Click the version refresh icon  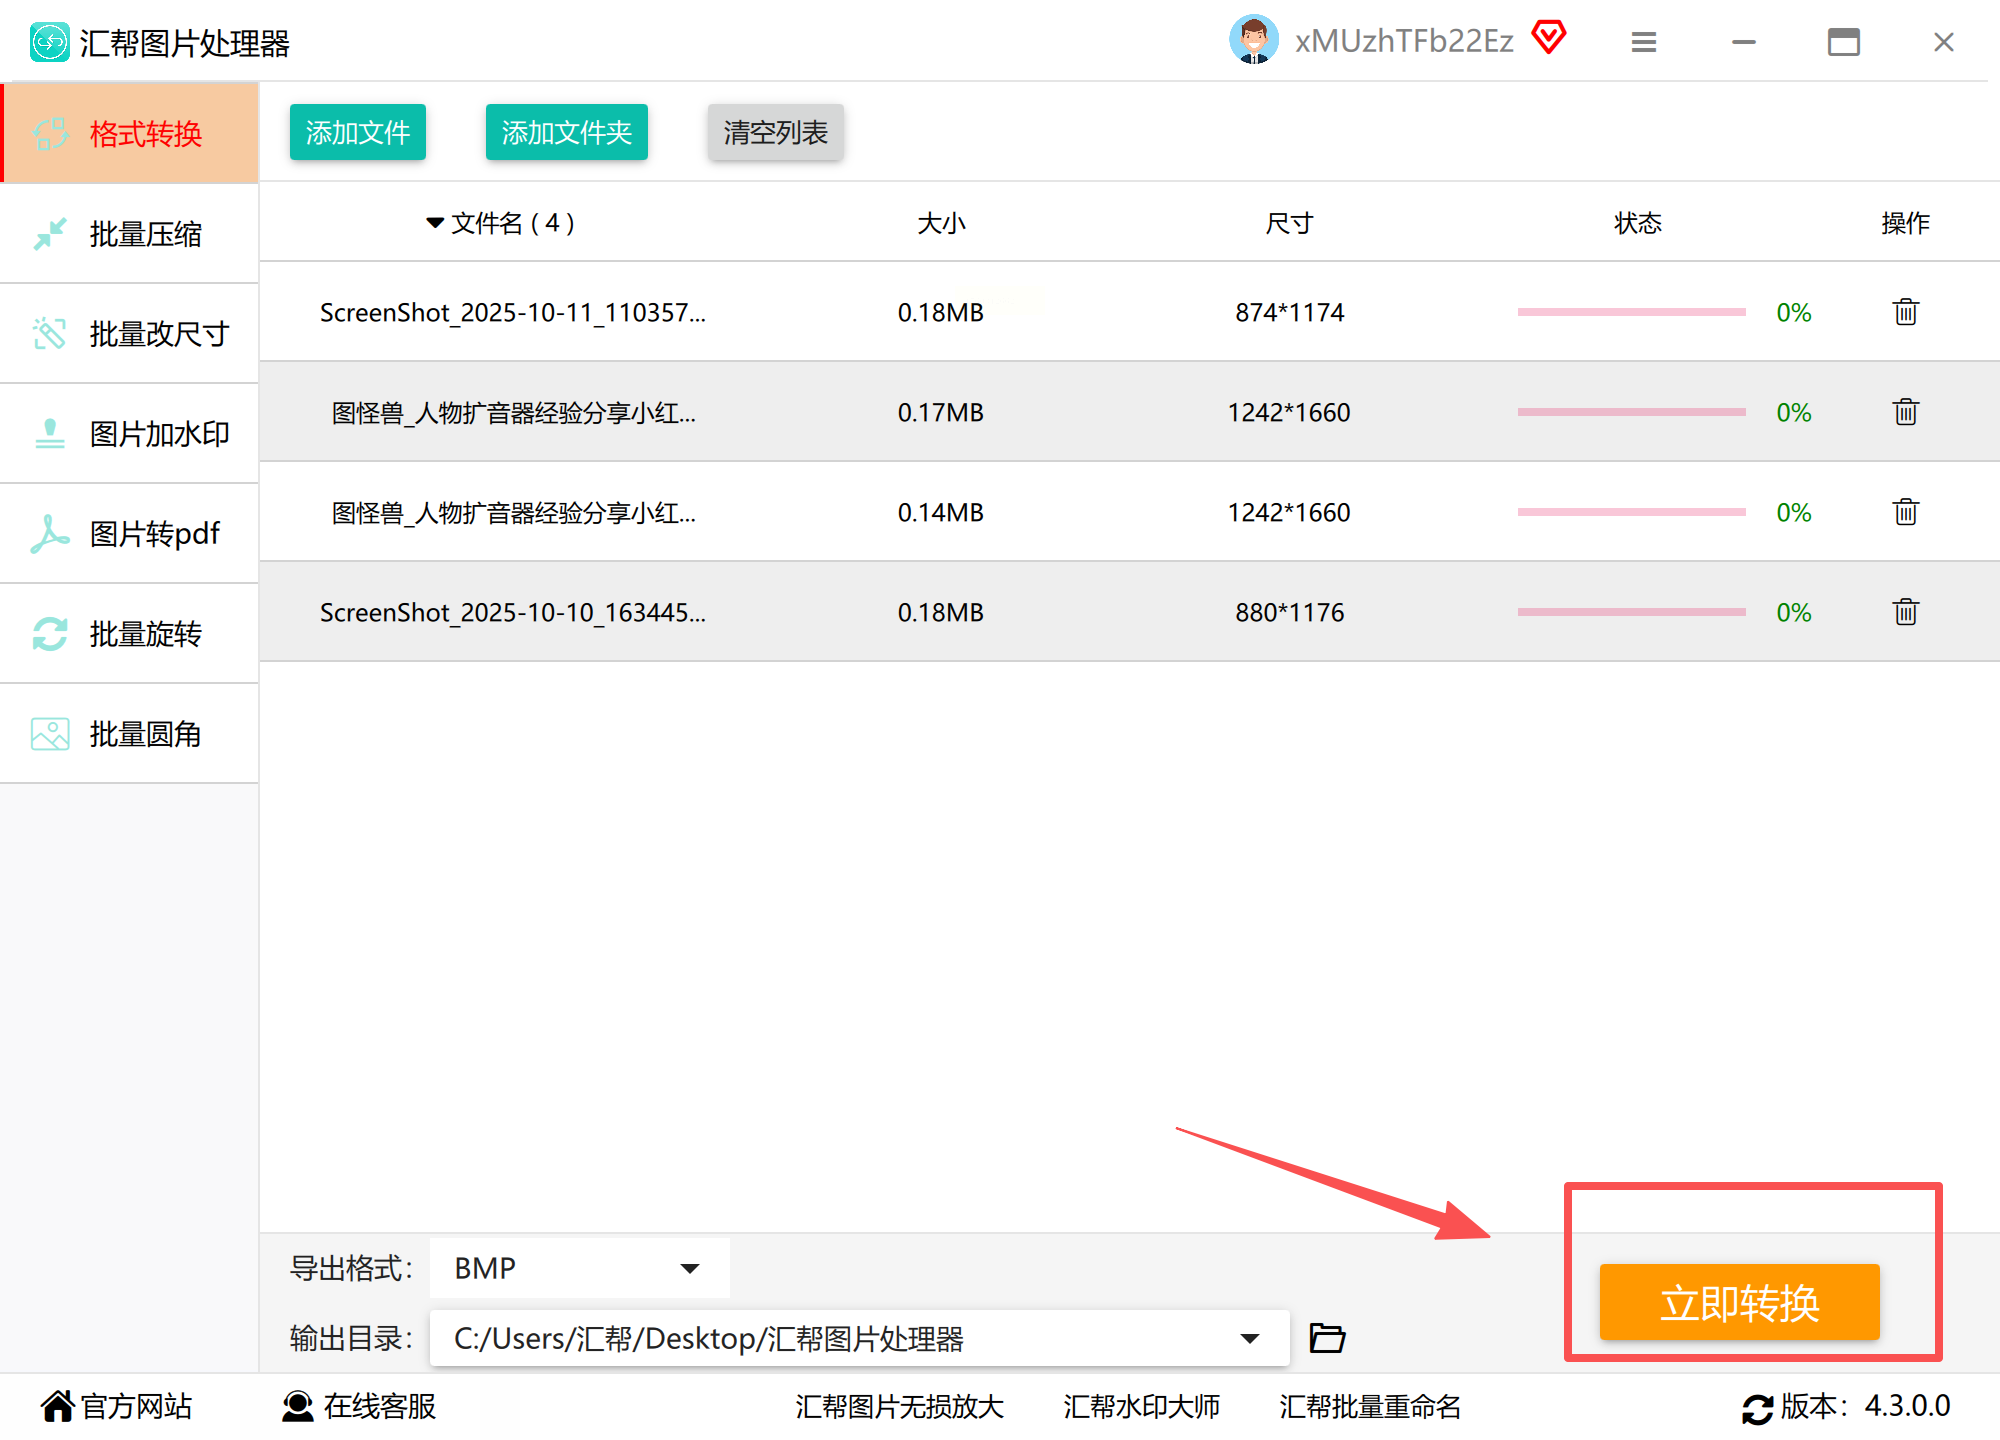tap(1757, 1408)
